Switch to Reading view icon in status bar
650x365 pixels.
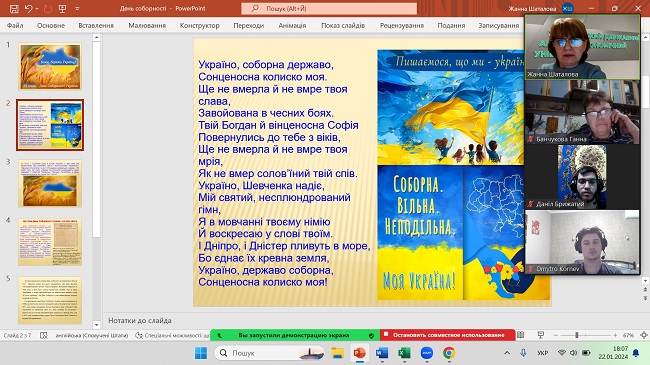pos(521,335)
